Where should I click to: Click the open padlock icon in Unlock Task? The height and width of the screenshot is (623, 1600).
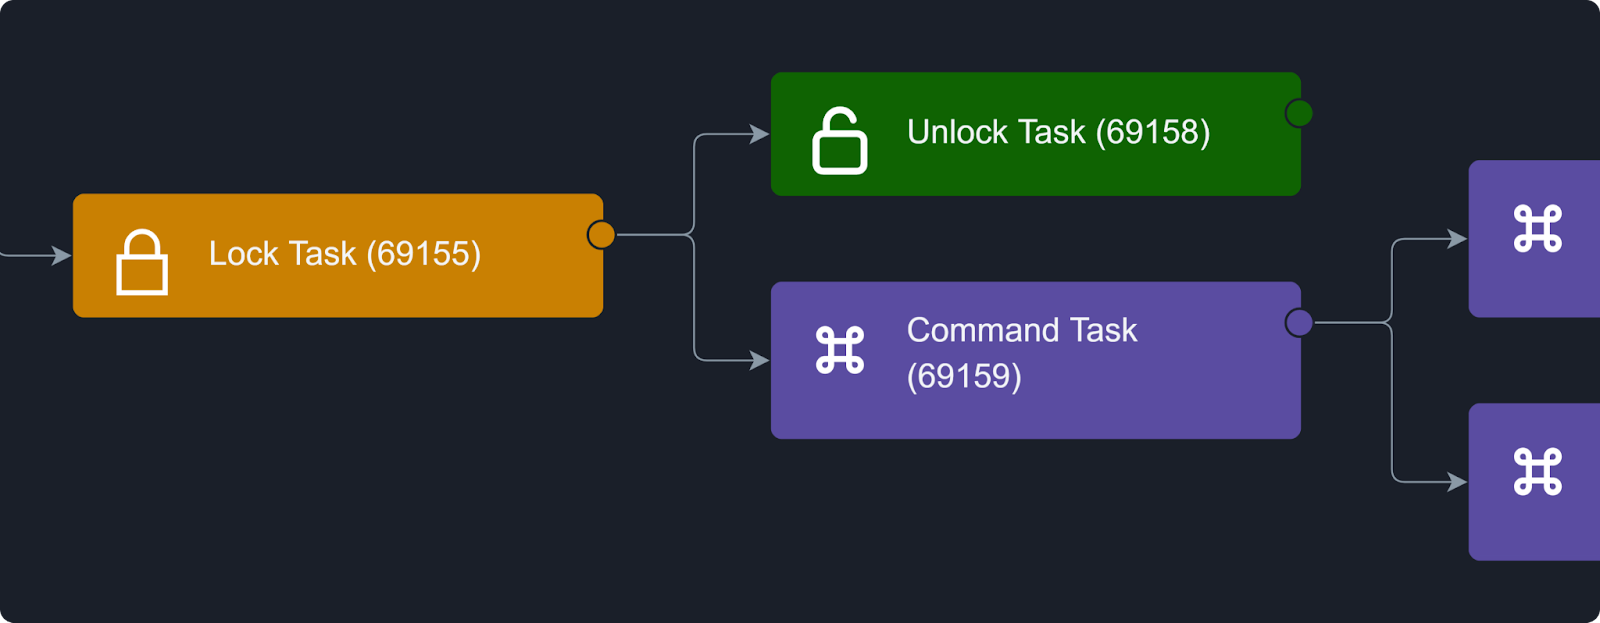pyautogui.click(x=839, y=141)
